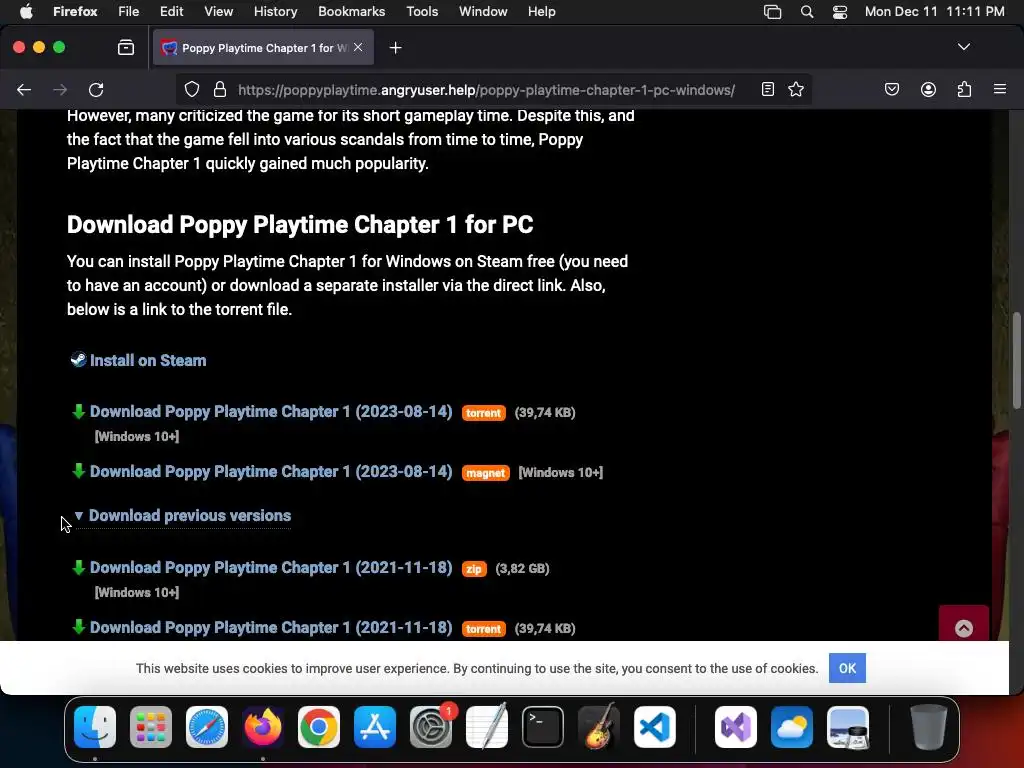Open a new tab with plus
This screenshot has height=768, width=1024.
(x=395, y=48)
